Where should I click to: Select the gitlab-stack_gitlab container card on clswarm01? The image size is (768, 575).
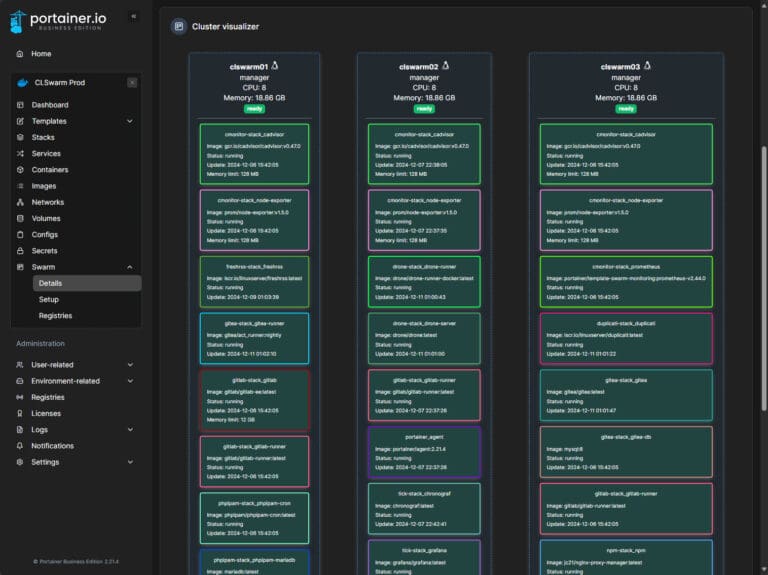click(254, 398)
